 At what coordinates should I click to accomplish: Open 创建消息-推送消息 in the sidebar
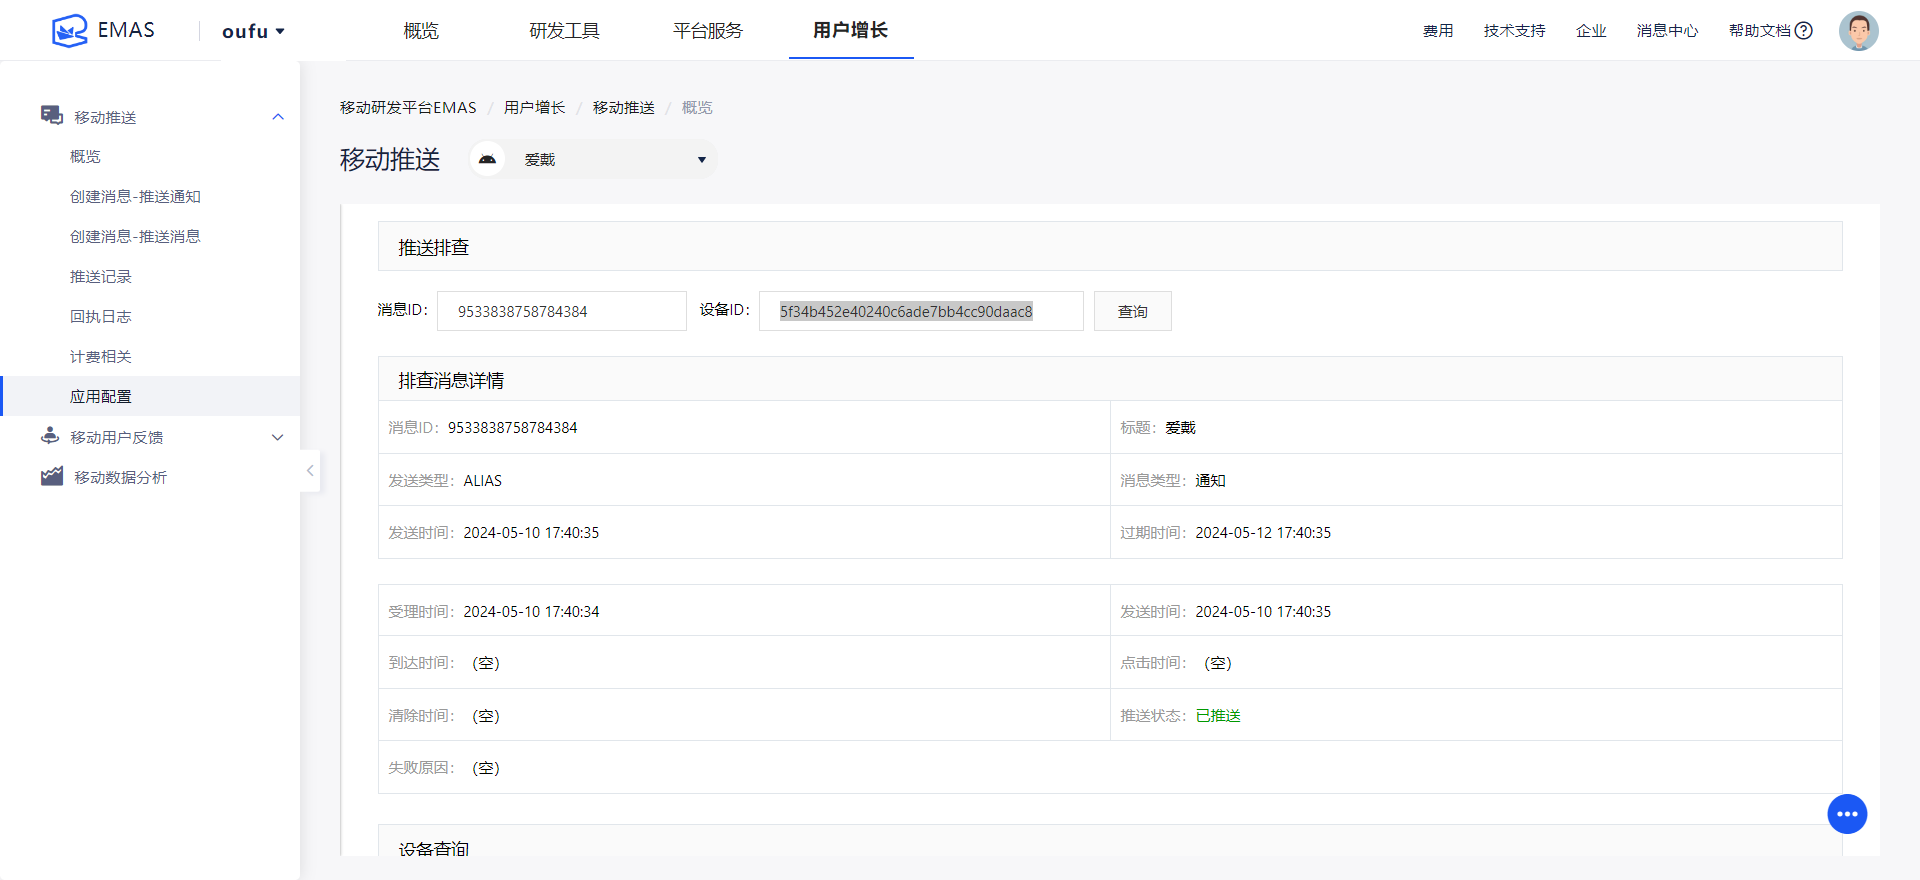135,237
